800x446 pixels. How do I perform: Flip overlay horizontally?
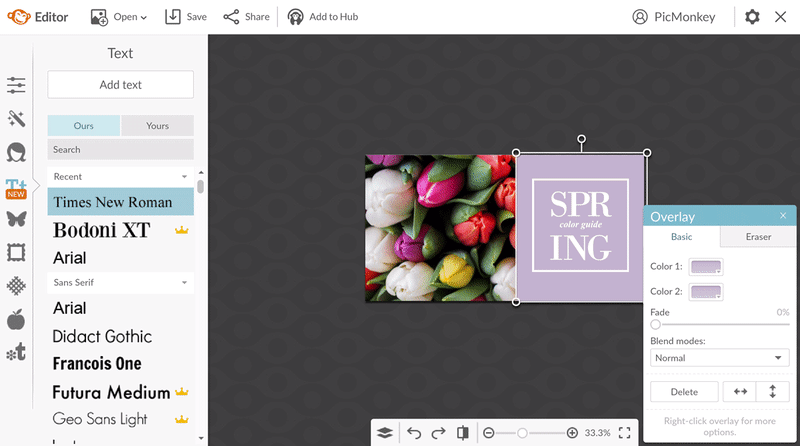click(x=740, y=391)
